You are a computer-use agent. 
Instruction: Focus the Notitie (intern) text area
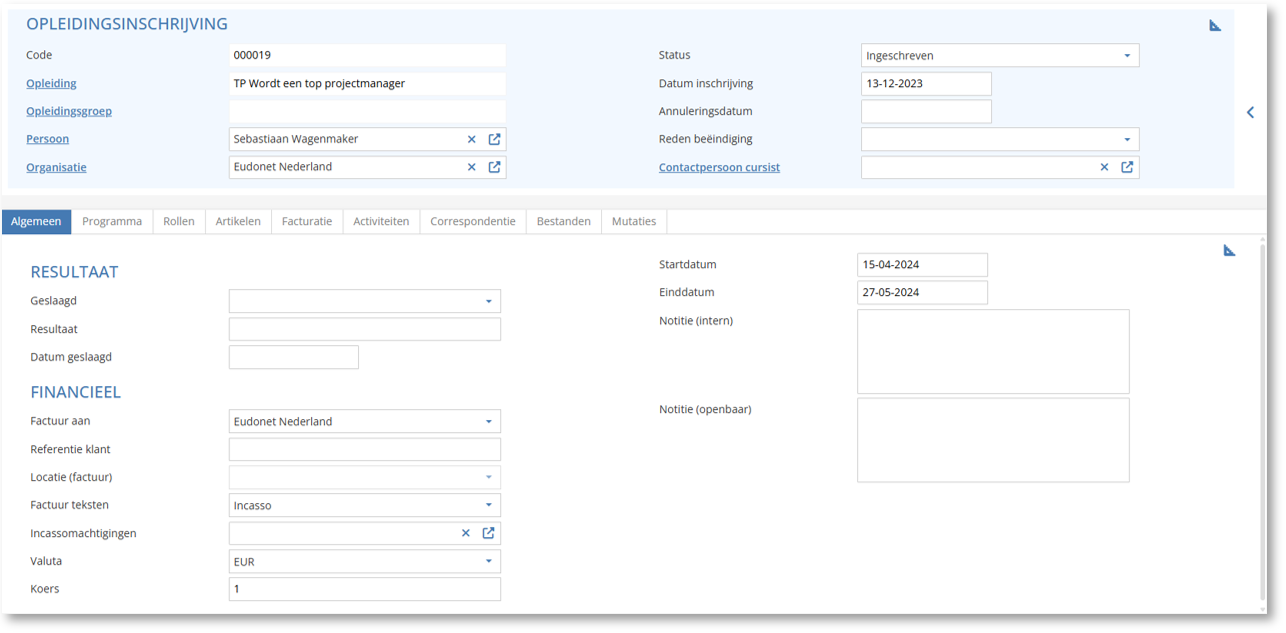(993, 351)
